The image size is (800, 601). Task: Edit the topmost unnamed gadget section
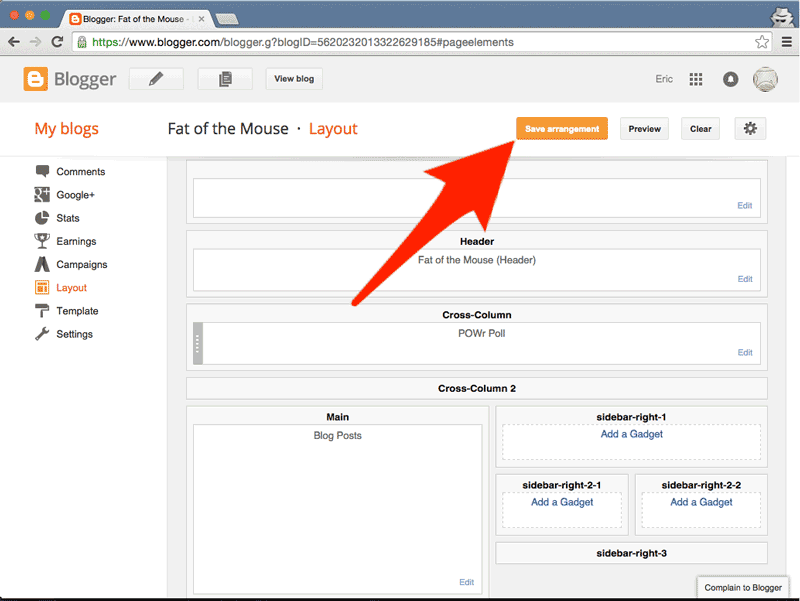click(744, 206)
